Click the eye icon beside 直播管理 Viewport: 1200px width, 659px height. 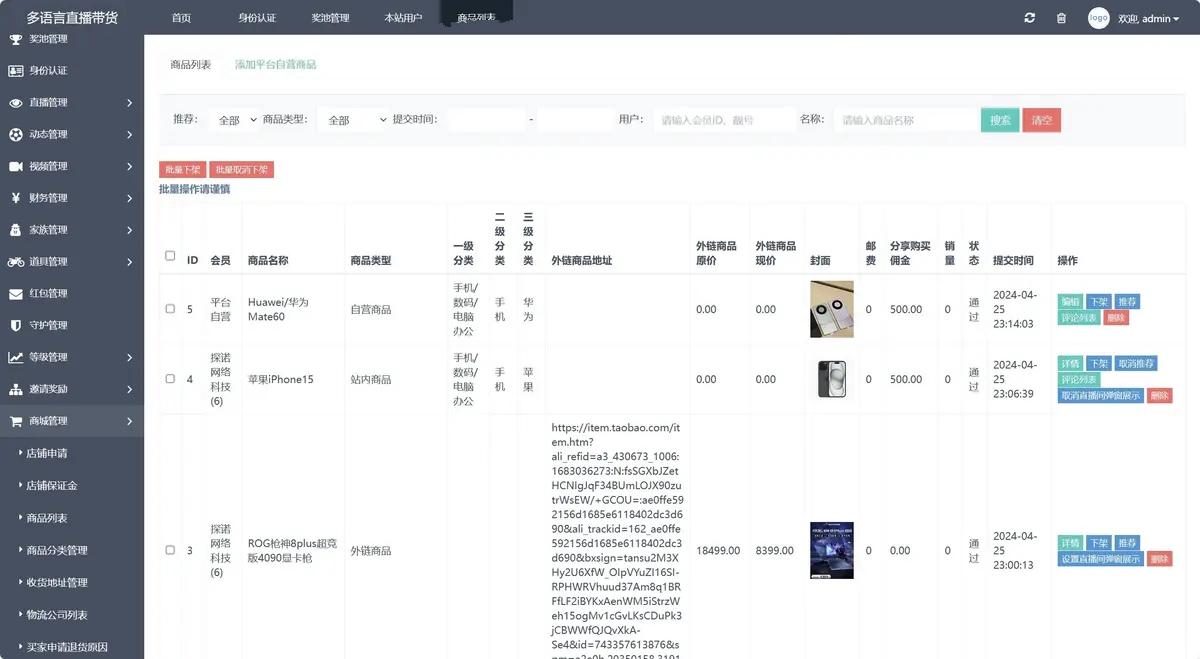tap(16, 103)
